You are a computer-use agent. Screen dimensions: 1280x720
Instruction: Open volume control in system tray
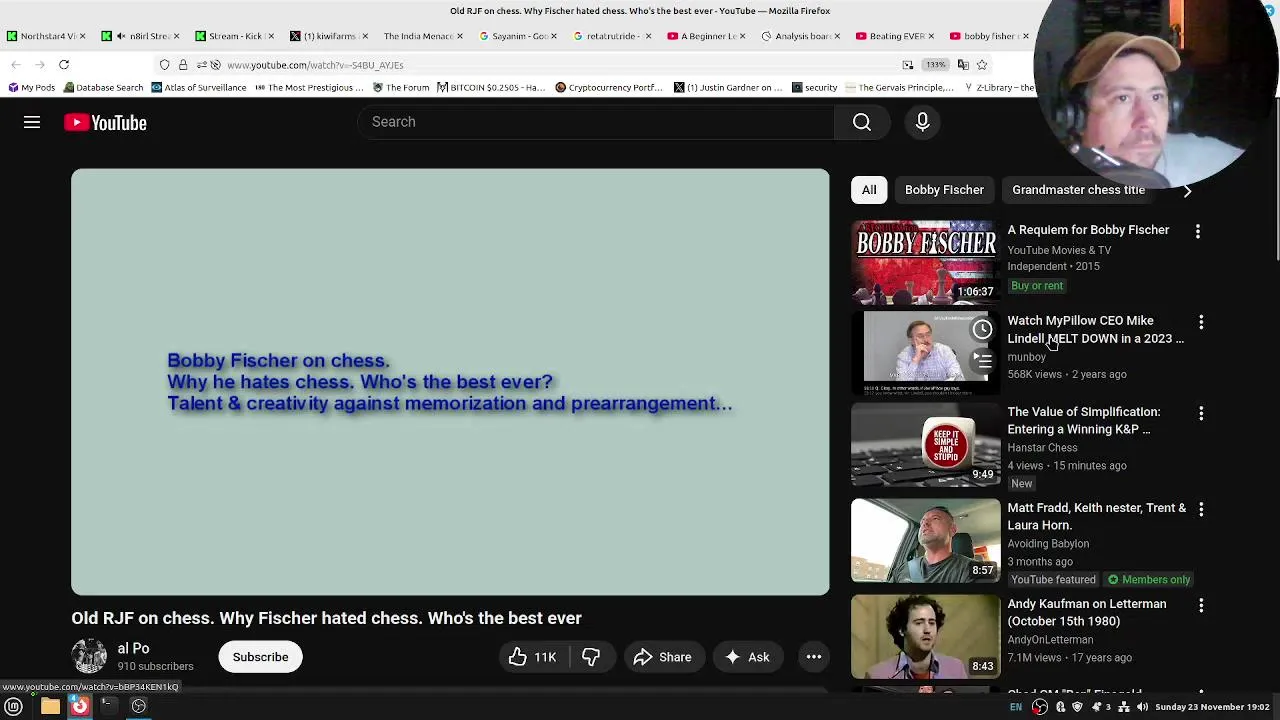pos(1142,707)
